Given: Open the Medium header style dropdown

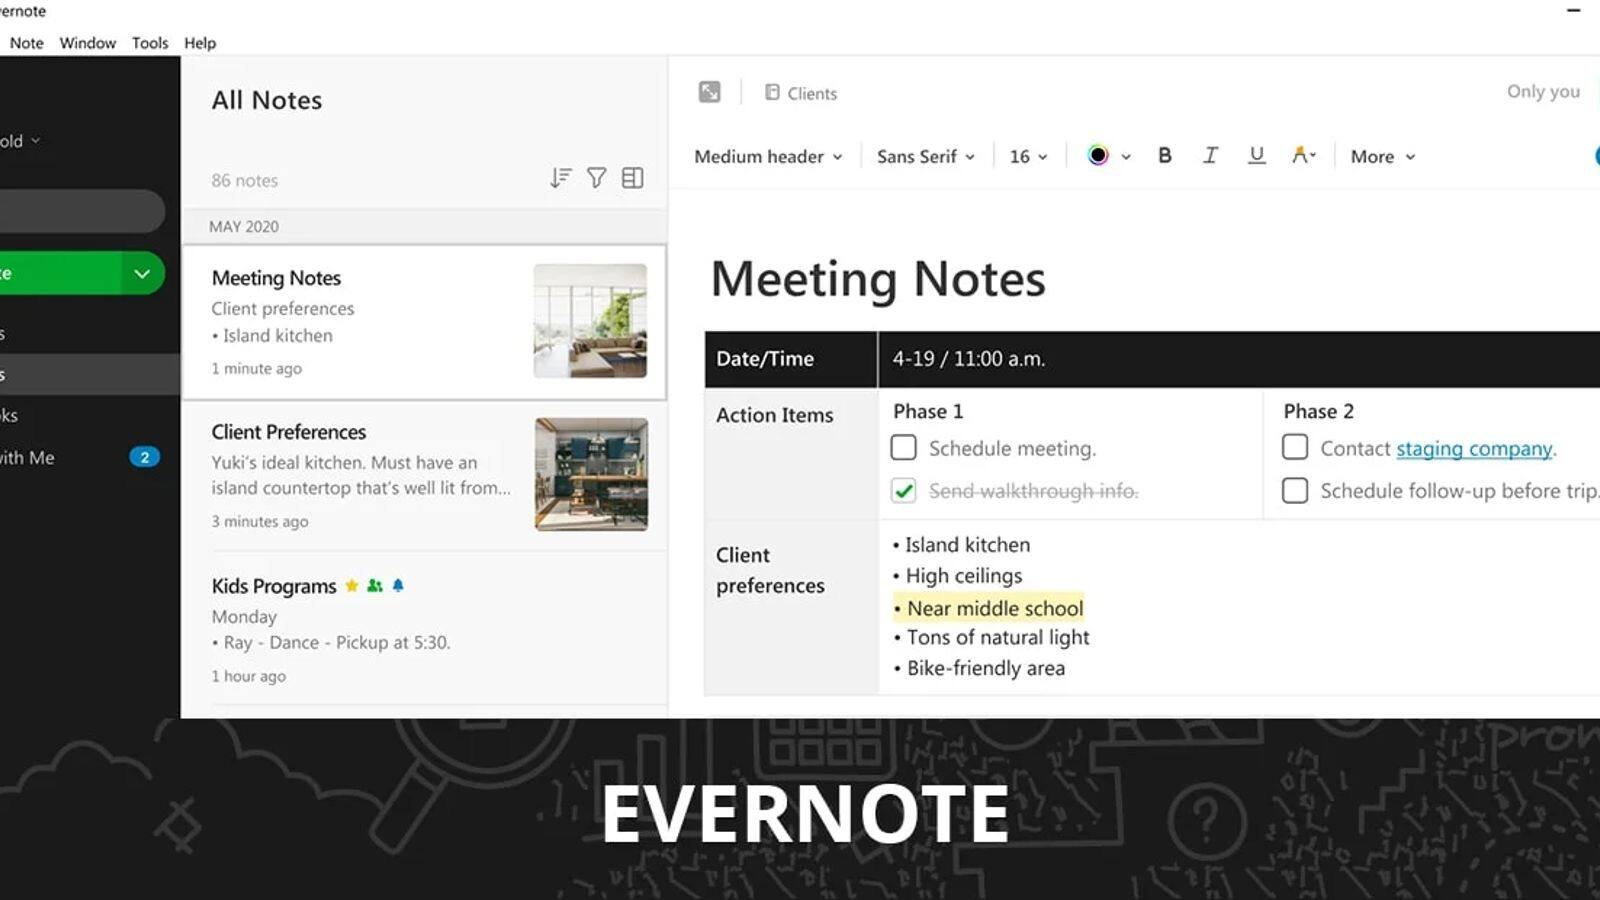Looking at the screenshot, I should (x=768, y=157).
